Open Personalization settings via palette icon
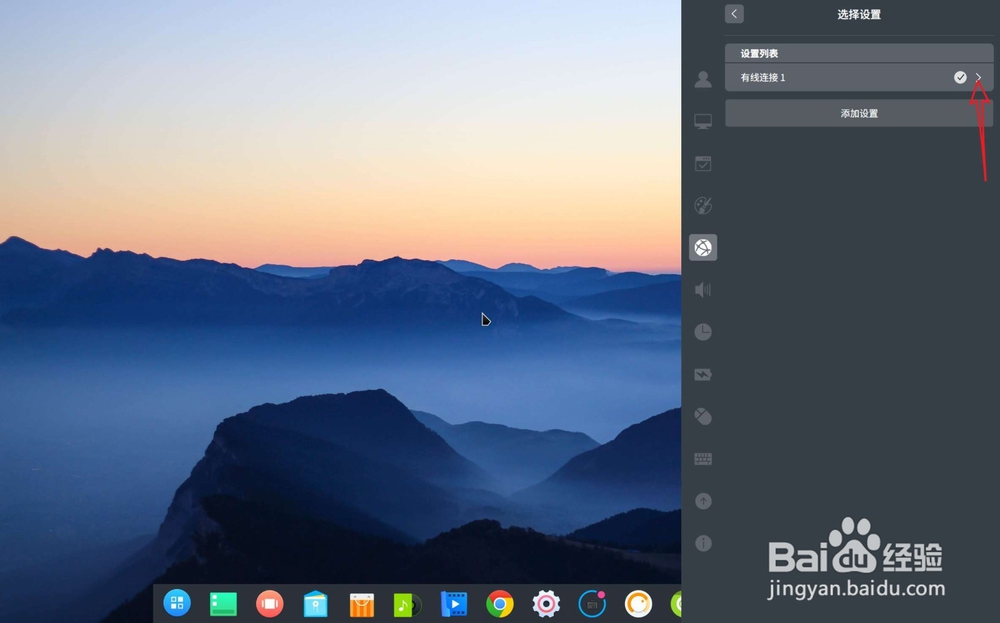The width and height of the screenshot is (1000, 623). pyautogui.click(x=703, y=205)
